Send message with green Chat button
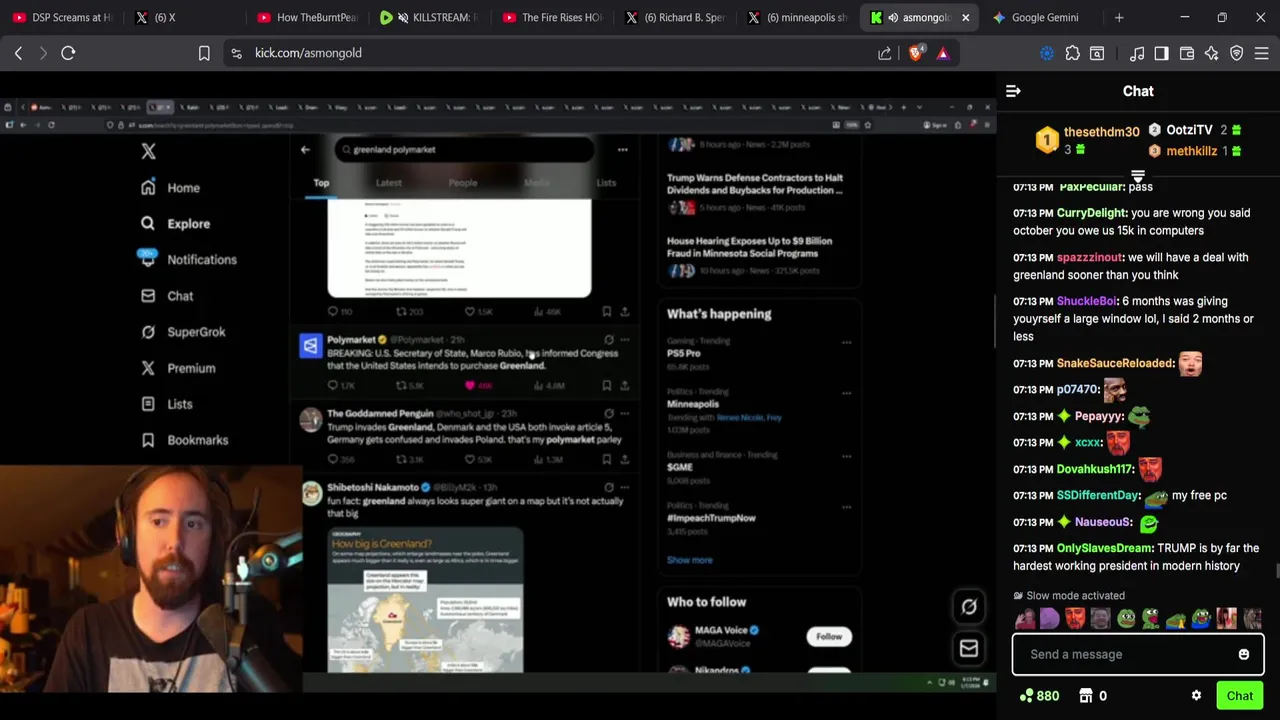1280x720 pixels. pyautogui.click(x=1240, y=696)
